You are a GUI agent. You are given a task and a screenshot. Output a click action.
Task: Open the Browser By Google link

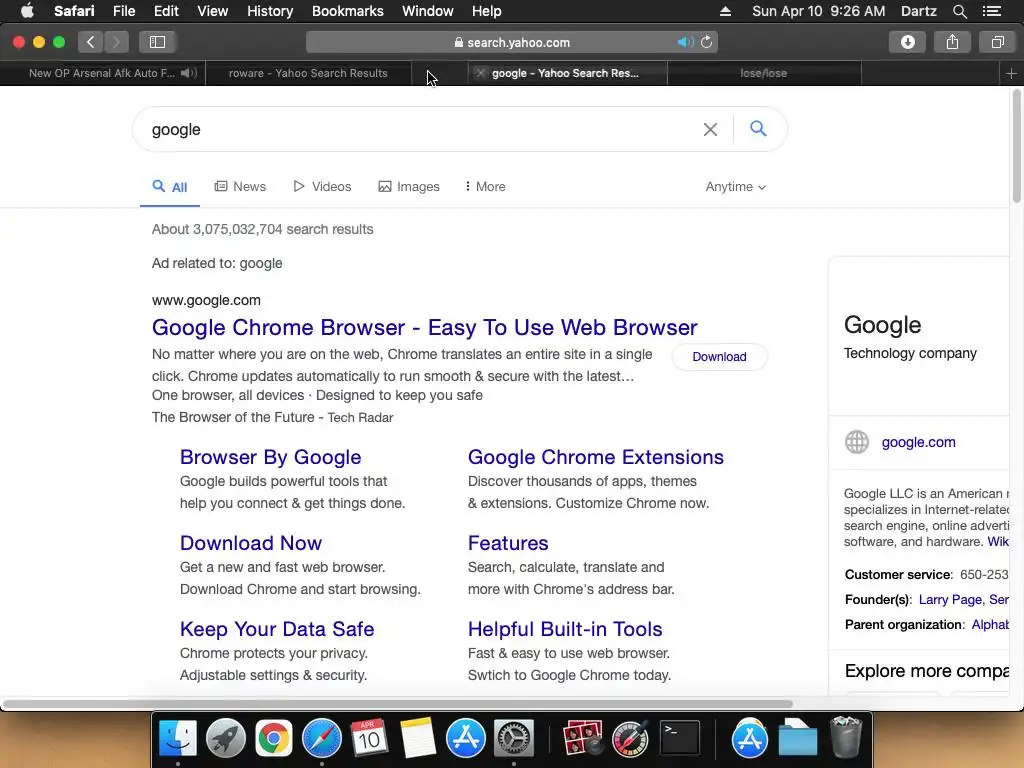[270, 457]
